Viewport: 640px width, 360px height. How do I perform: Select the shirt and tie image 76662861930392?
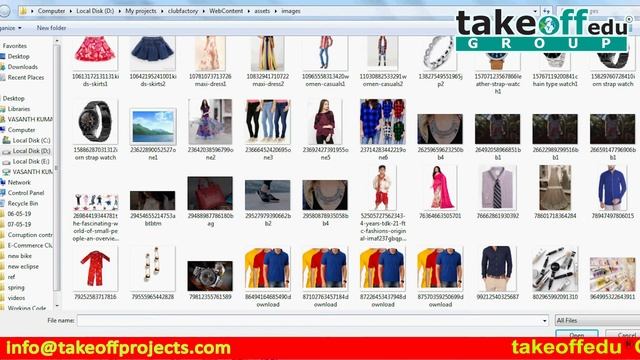click(x=497, y=187)
